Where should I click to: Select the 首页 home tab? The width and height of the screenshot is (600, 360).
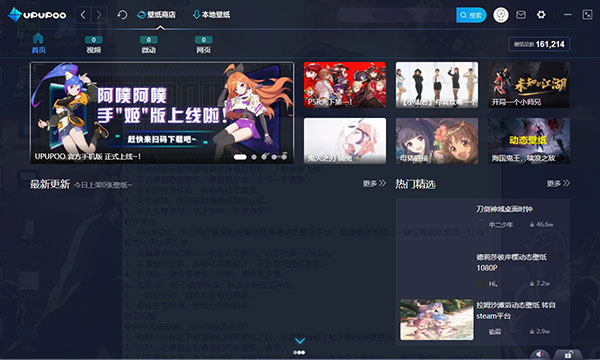[x=38, y=43]
